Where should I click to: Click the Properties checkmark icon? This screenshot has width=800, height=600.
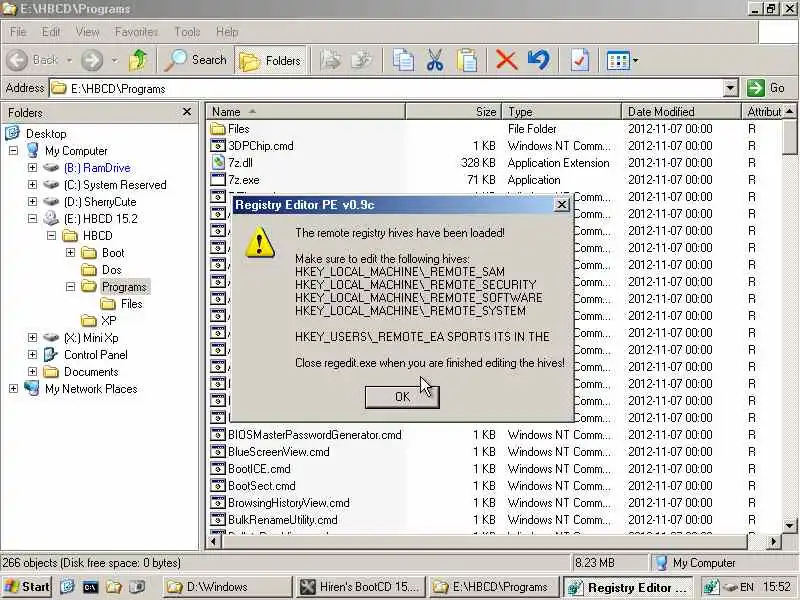[580, 60]
